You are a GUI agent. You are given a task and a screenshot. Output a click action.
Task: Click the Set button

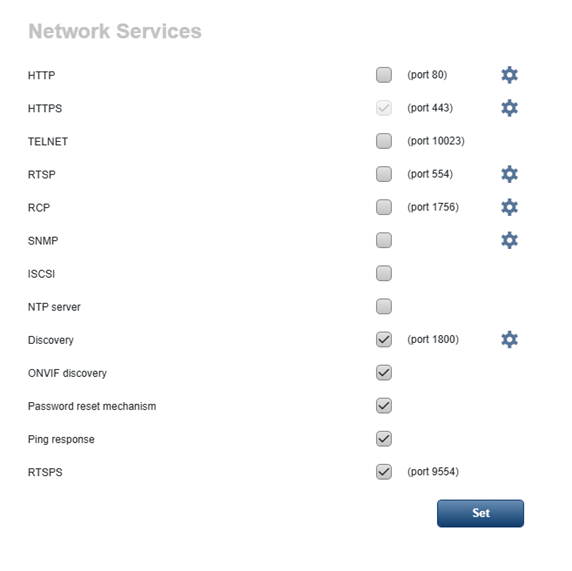[x=480, y=513]
